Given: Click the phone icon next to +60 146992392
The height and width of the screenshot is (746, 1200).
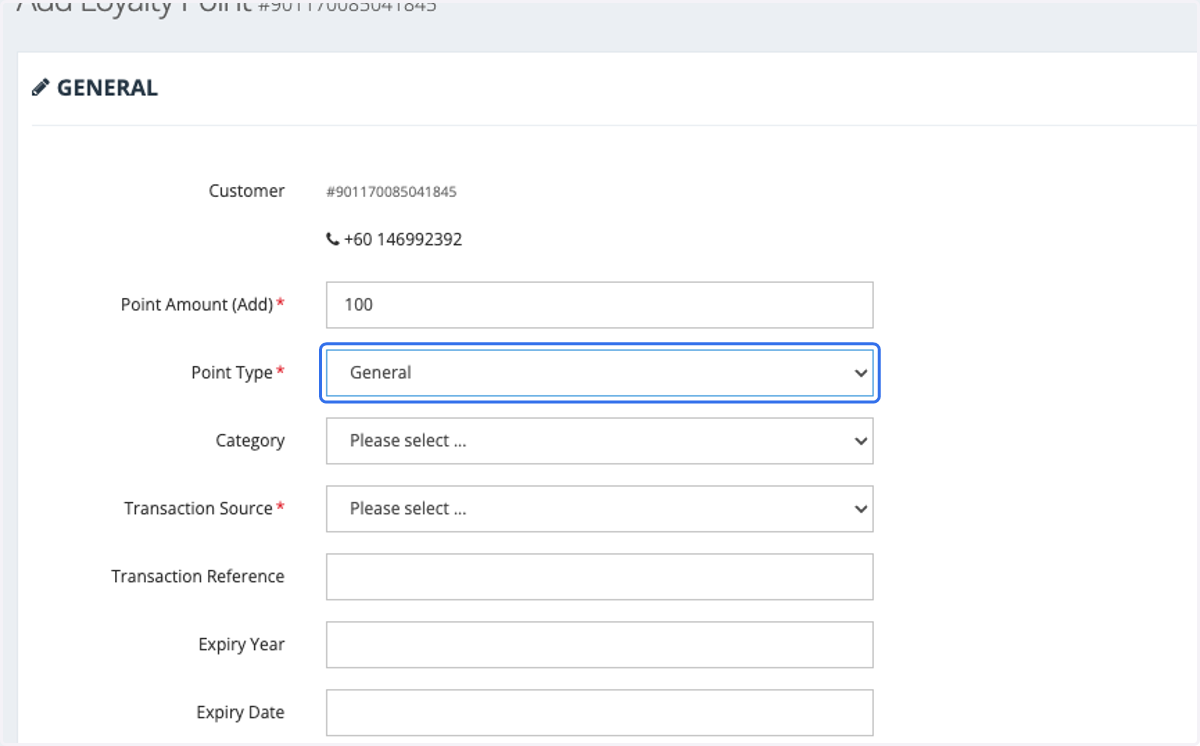Looking at the screenshot, I should click(333, 240).
